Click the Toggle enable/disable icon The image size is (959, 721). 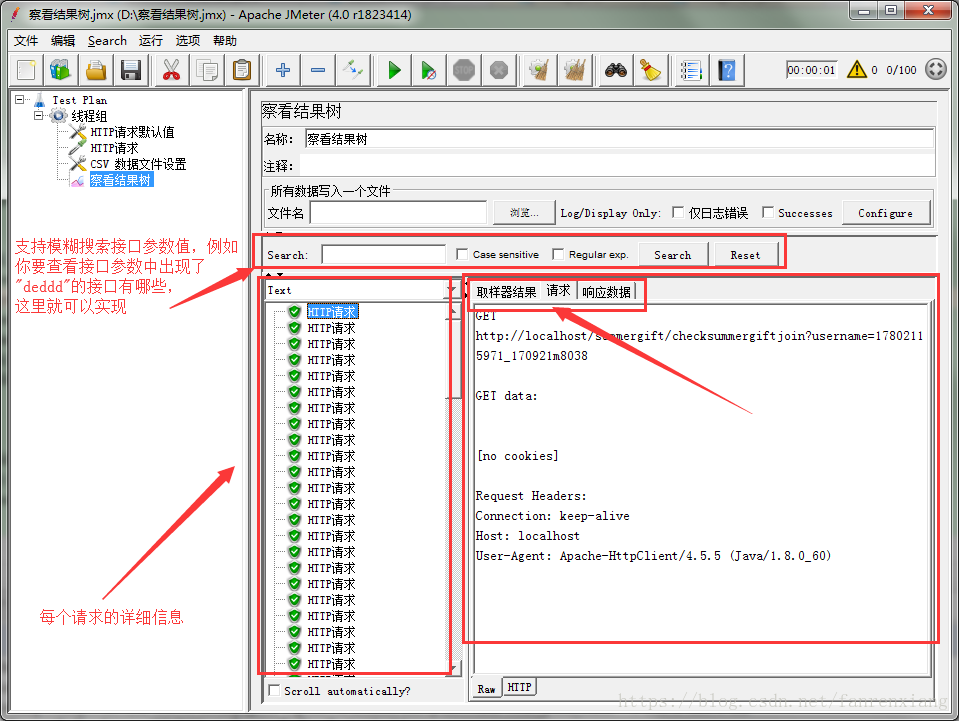[353, 70]
